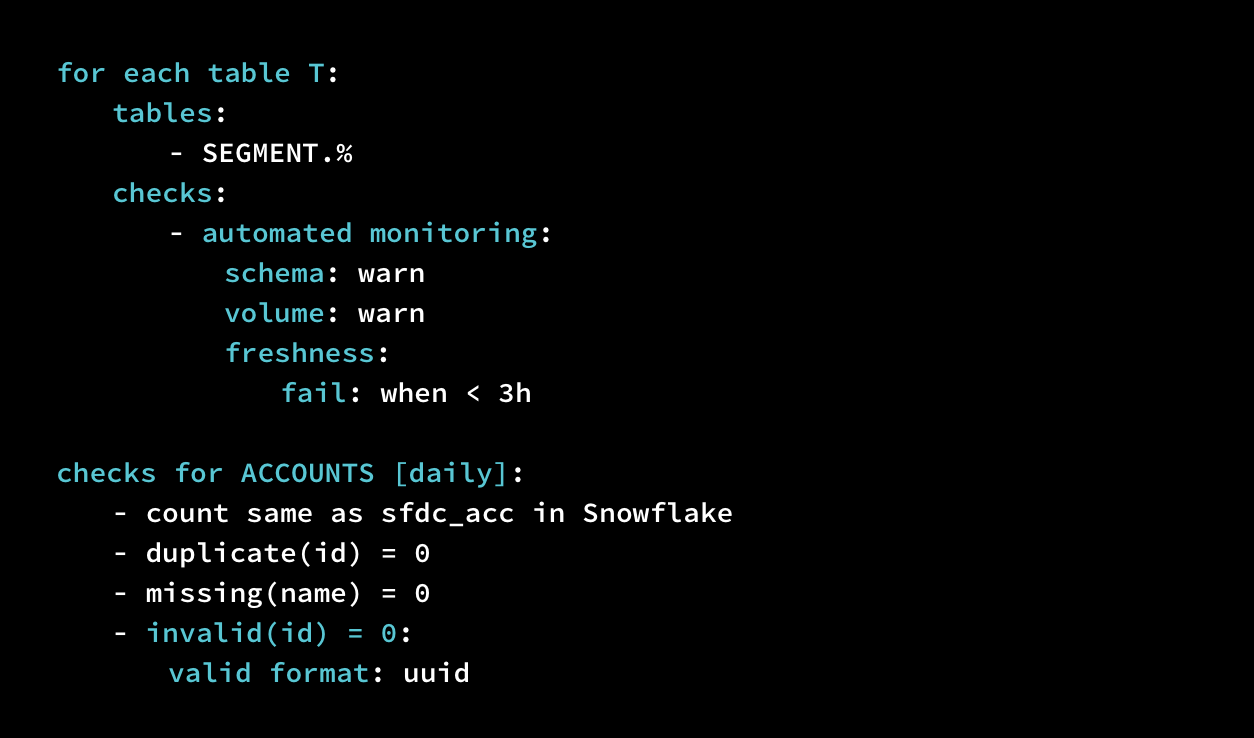The height and width of the screenshot is (738, 1254).
Task: Click the 'automated monitoring' text
Action: 370,233
